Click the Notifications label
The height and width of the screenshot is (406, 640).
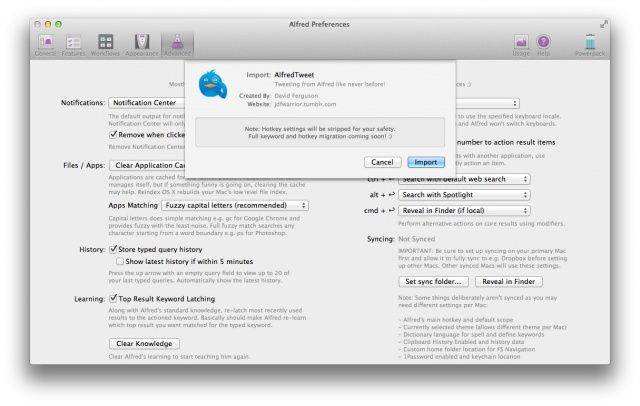point(83,103)
